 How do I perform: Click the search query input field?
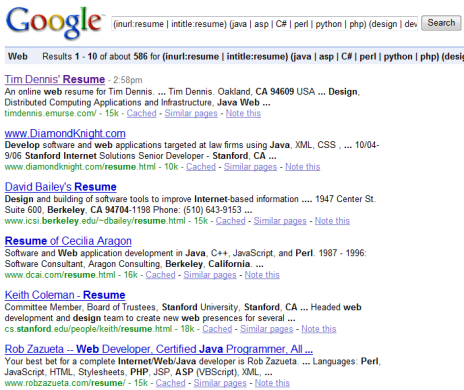(x=265, y=24)
